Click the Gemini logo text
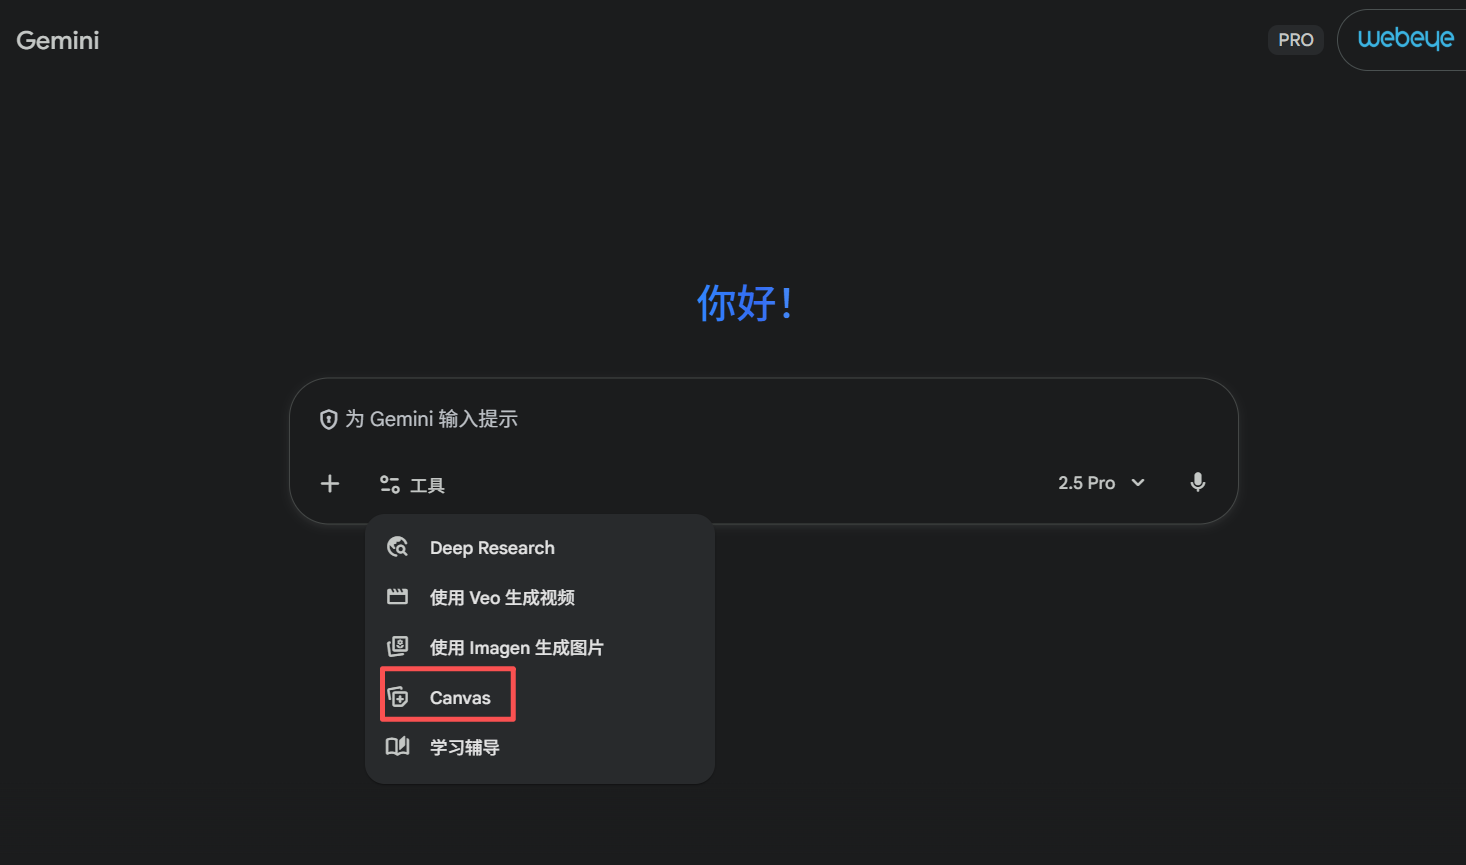Screen dimensions: 1466x865 click(58, 41)
